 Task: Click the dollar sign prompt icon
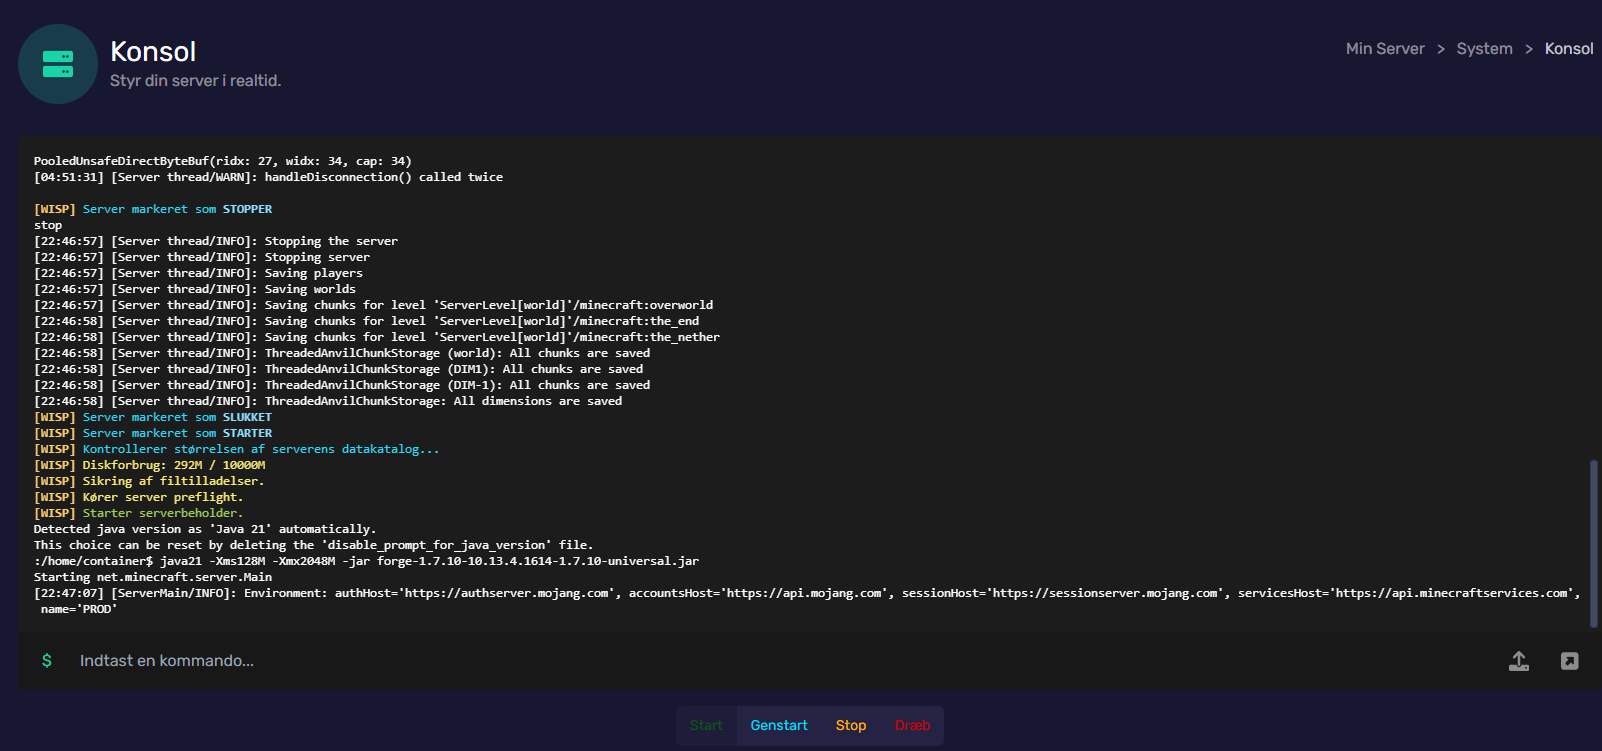point(47,661)
